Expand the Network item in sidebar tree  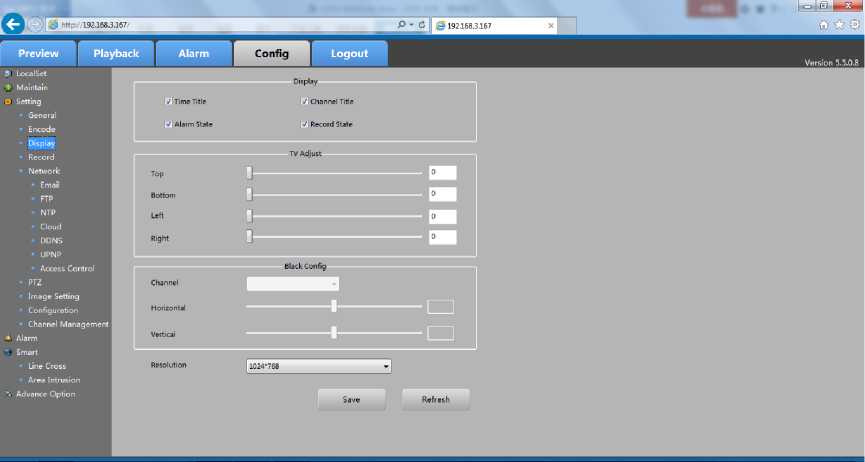pos(43,171)
